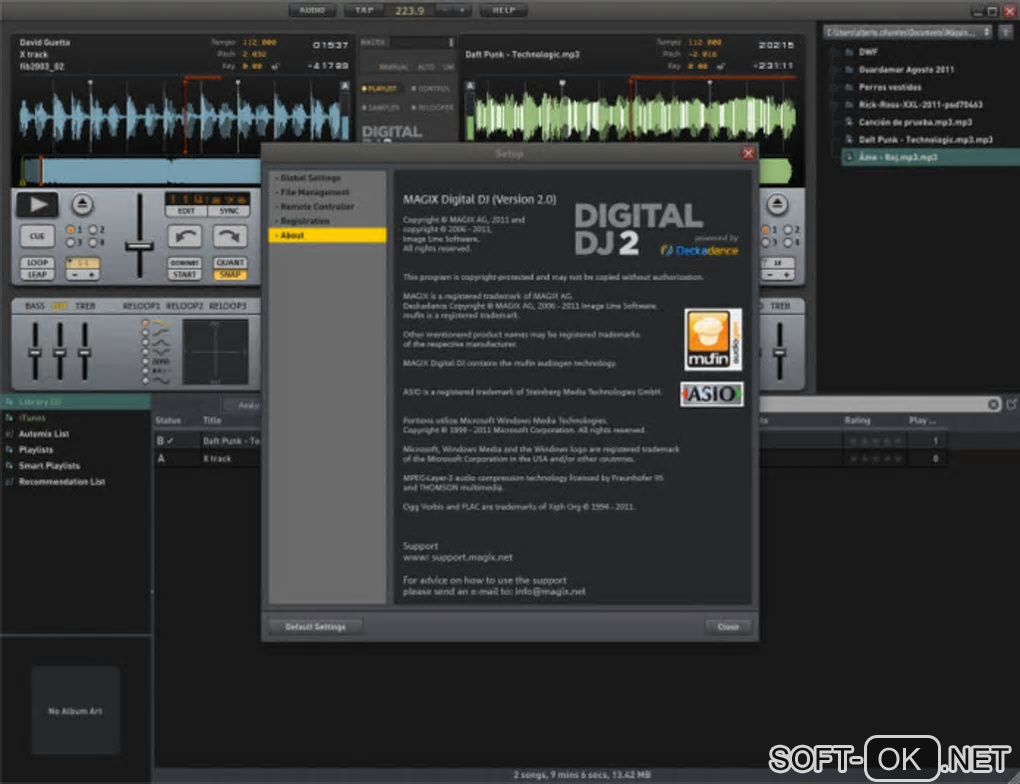Expand Perros vestidos folder
The image size is (1020, 784).
(834, 87)
